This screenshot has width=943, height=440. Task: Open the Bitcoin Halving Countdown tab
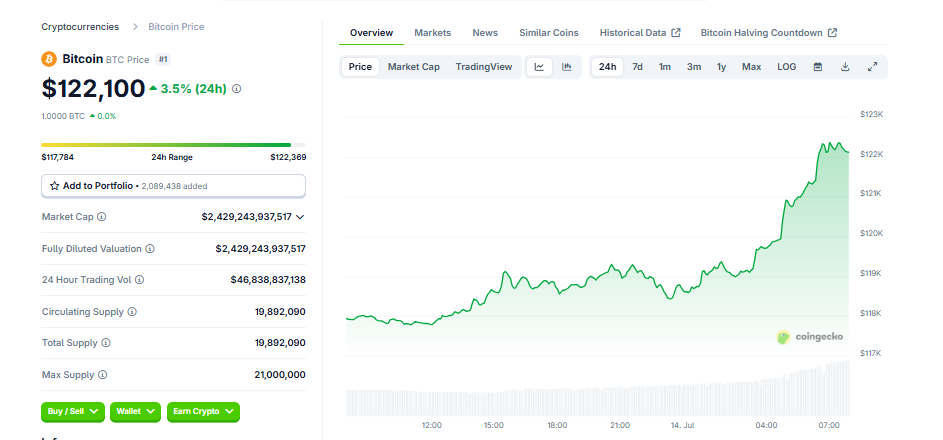[x=769, y=32]
